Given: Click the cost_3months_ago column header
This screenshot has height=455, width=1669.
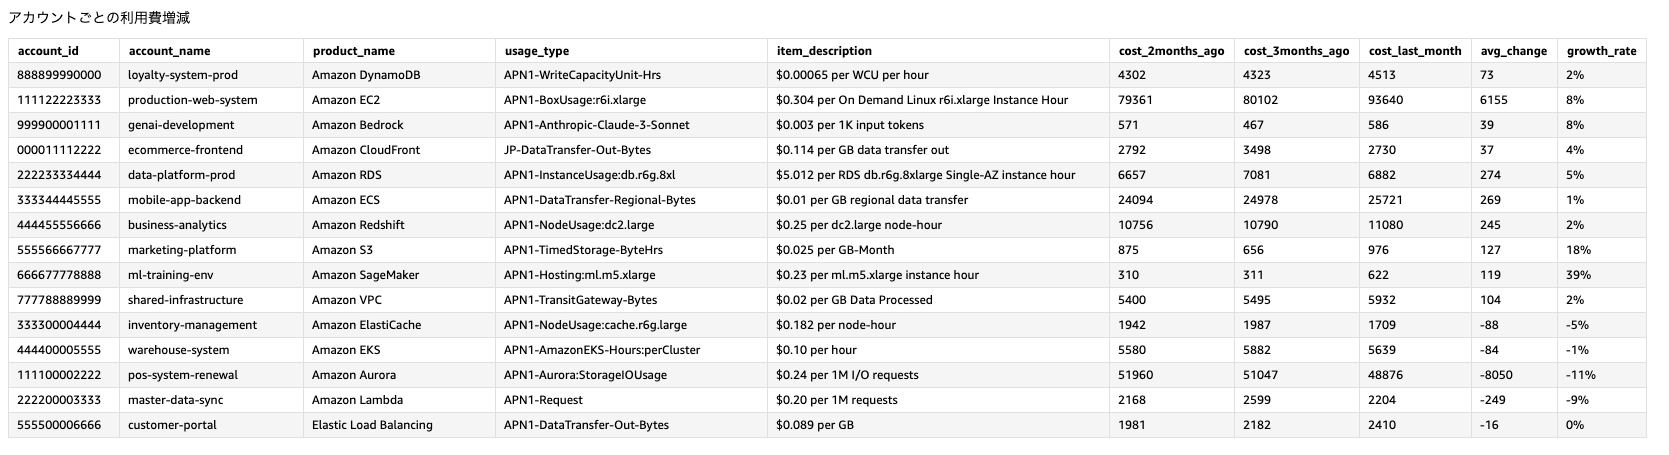Looking at the screenshot, I should (1297, 51).
